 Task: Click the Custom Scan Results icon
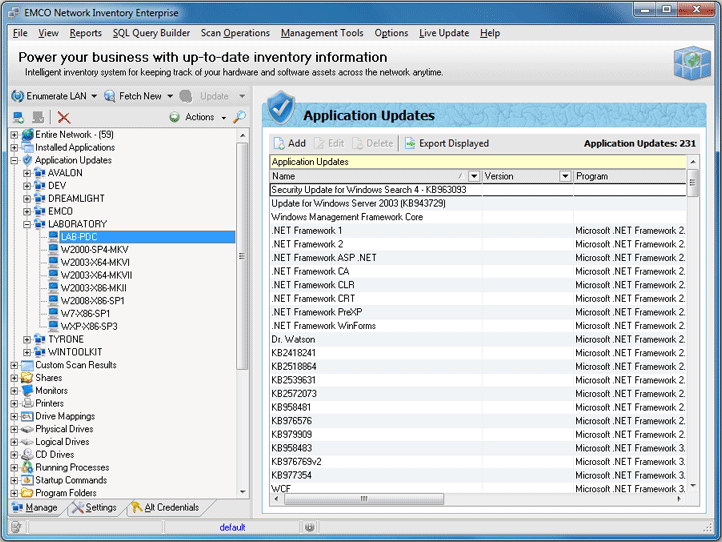click(28, 365)
